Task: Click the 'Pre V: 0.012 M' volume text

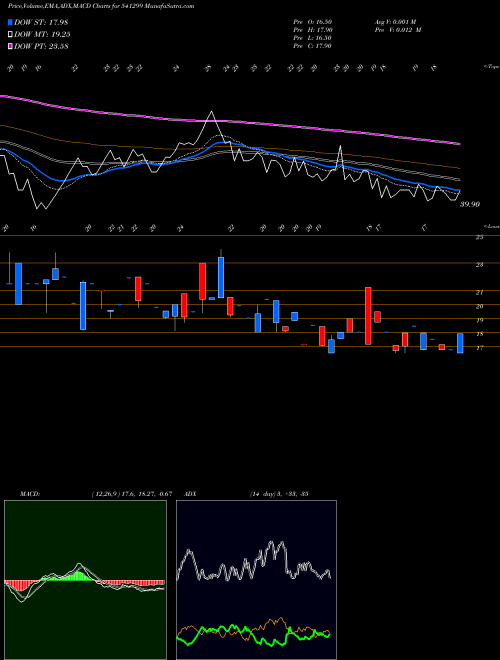Action: pyautogui.click(x=400, y=30)
